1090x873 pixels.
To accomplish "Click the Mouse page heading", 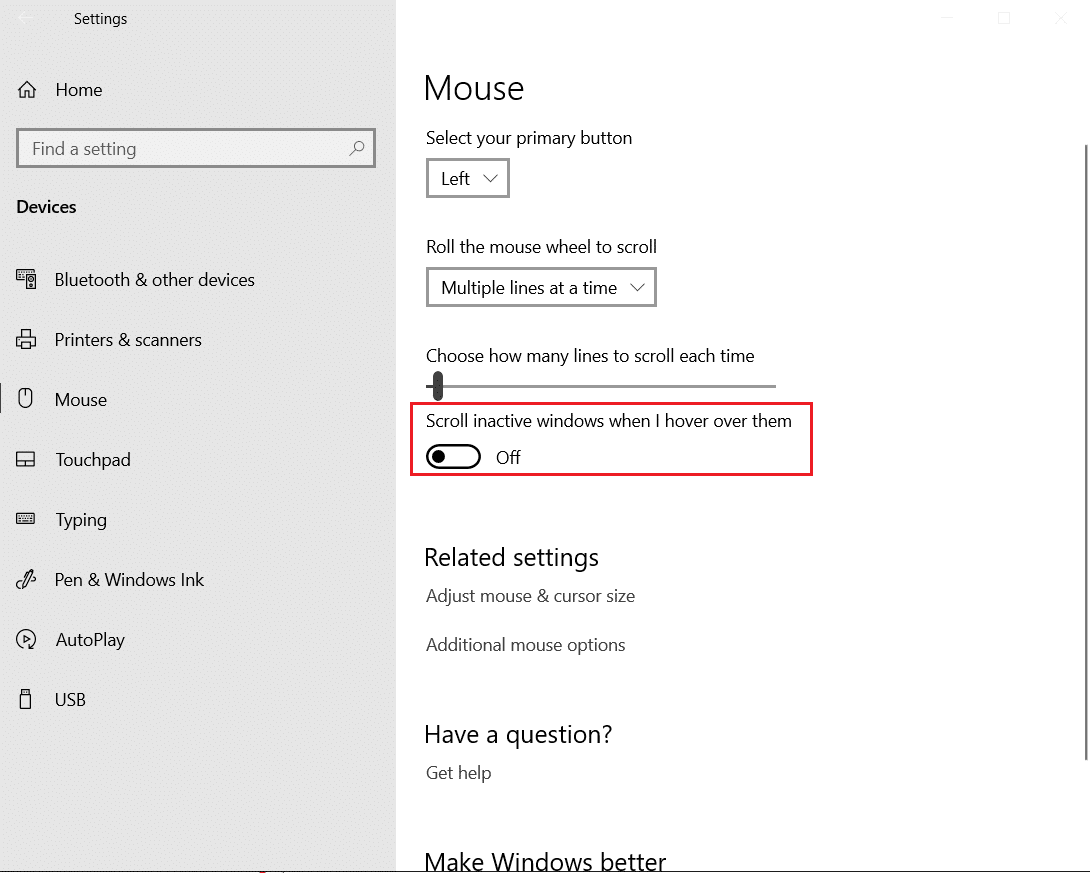I will 473,88.
